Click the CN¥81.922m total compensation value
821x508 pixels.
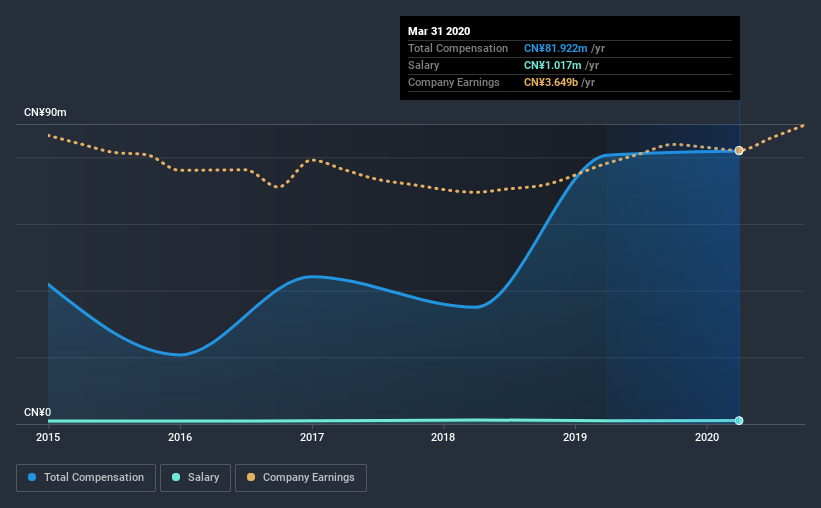[x=556, y=48]
